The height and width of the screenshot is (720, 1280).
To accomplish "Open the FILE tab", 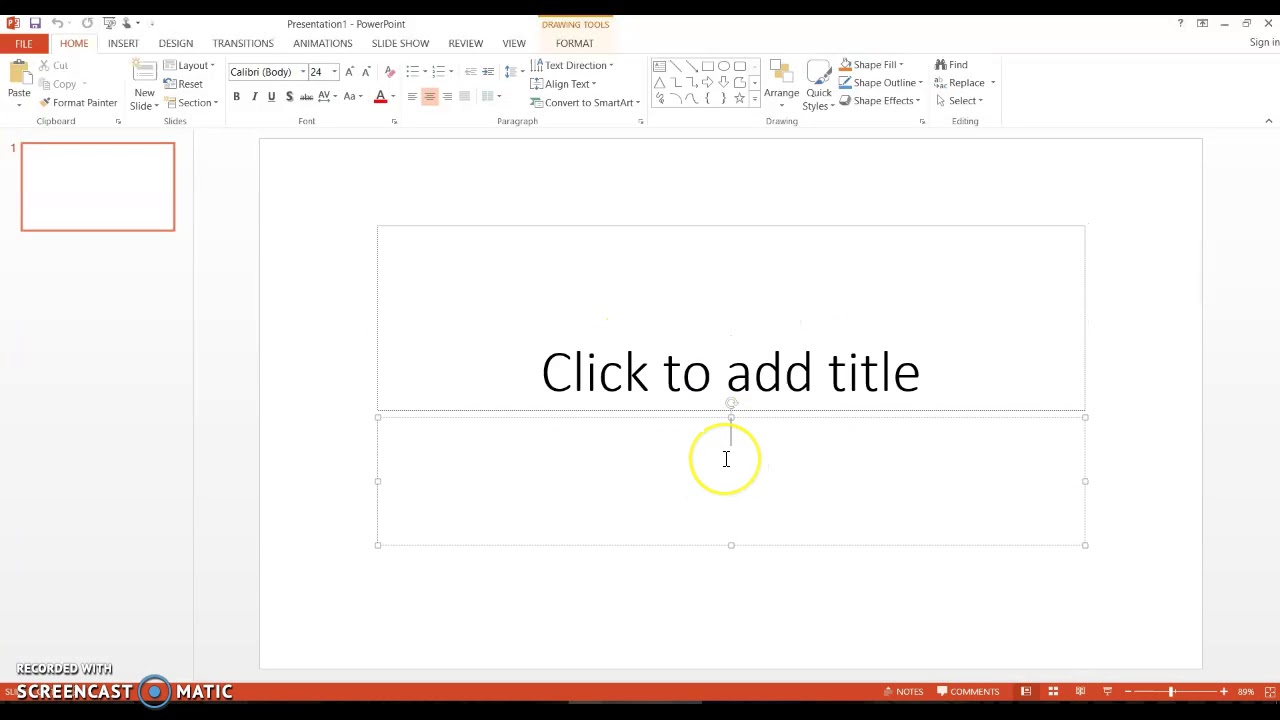I will click(x=24, y=44).
